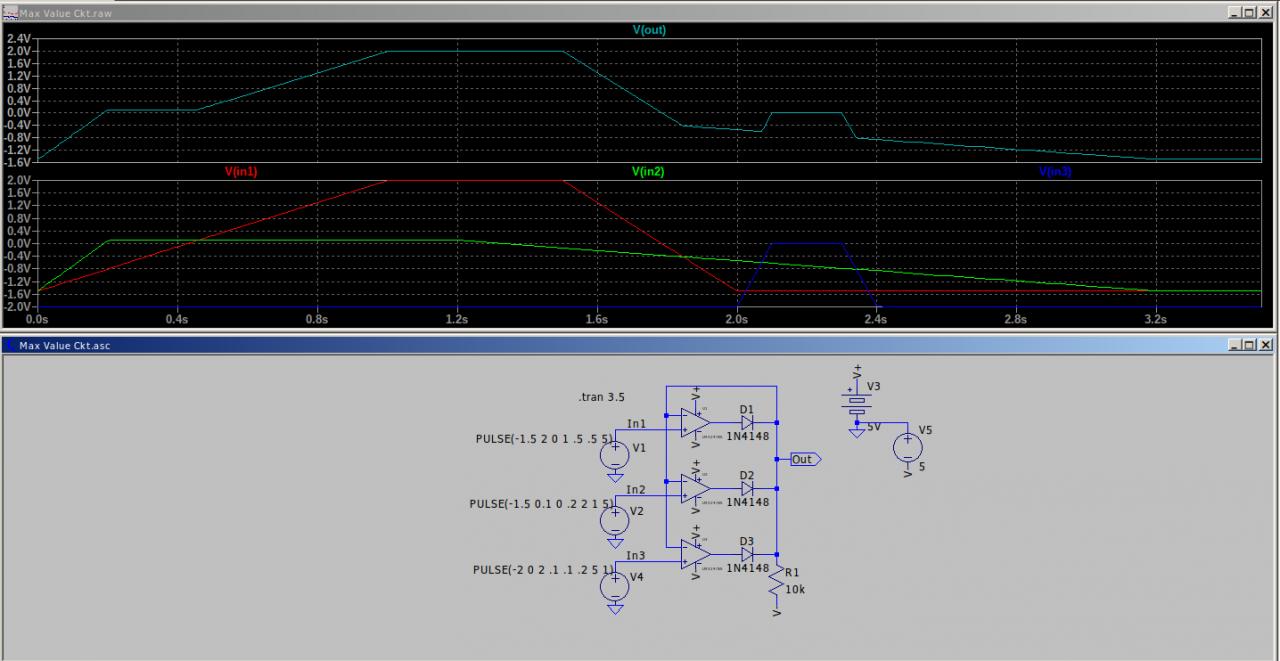Click the .tran 3.5 simulation directive

point(602,397)
